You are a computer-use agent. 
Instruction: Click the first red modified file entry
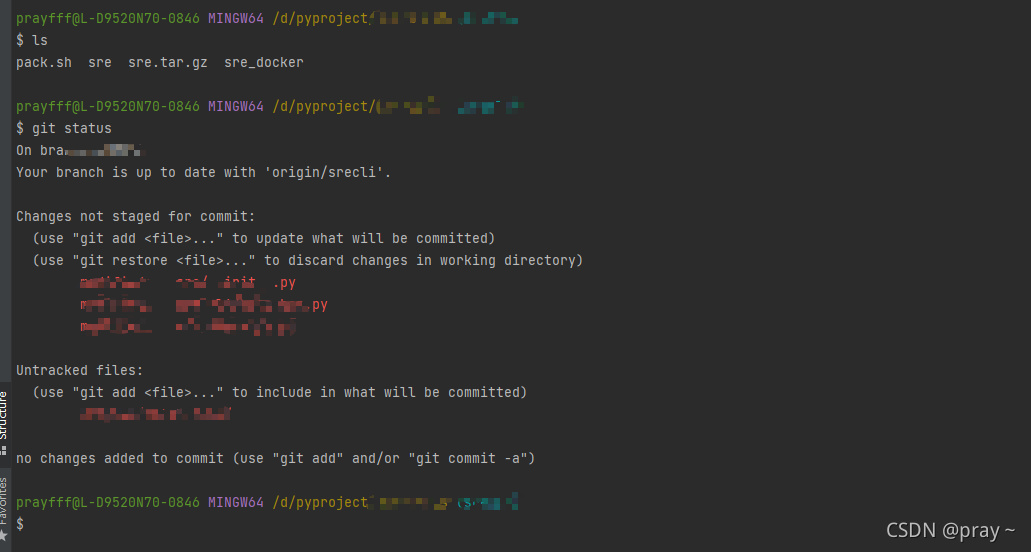pos(188,283)
